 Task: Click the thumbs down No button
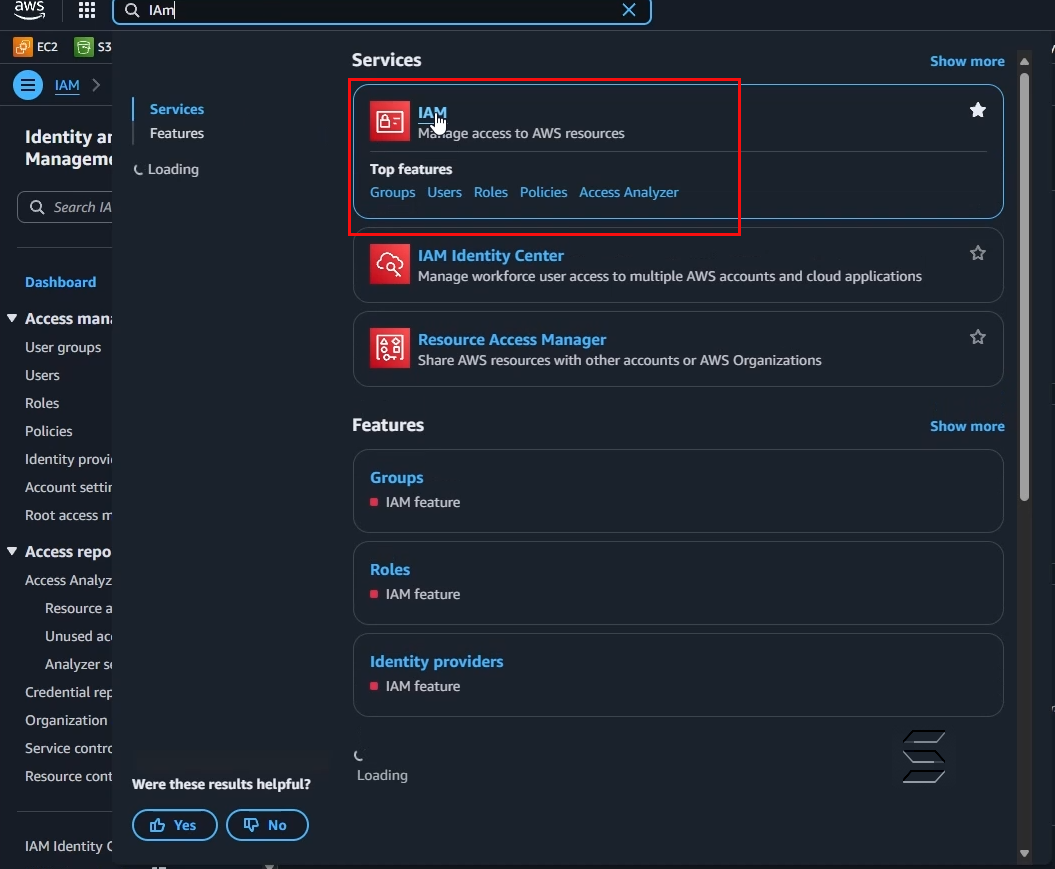[267, 825]
